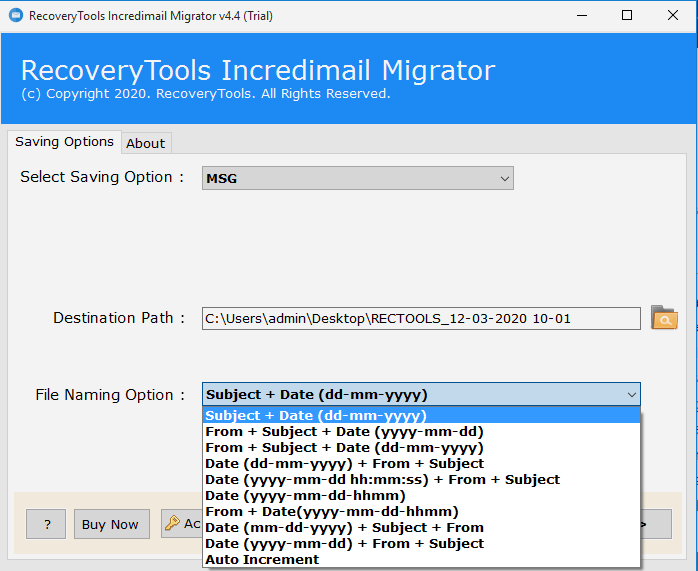Choose "Date (dd-mm-yyyy) + From + Subject"
The width and height of the screenshot is (698, 571).
(421, 464)
